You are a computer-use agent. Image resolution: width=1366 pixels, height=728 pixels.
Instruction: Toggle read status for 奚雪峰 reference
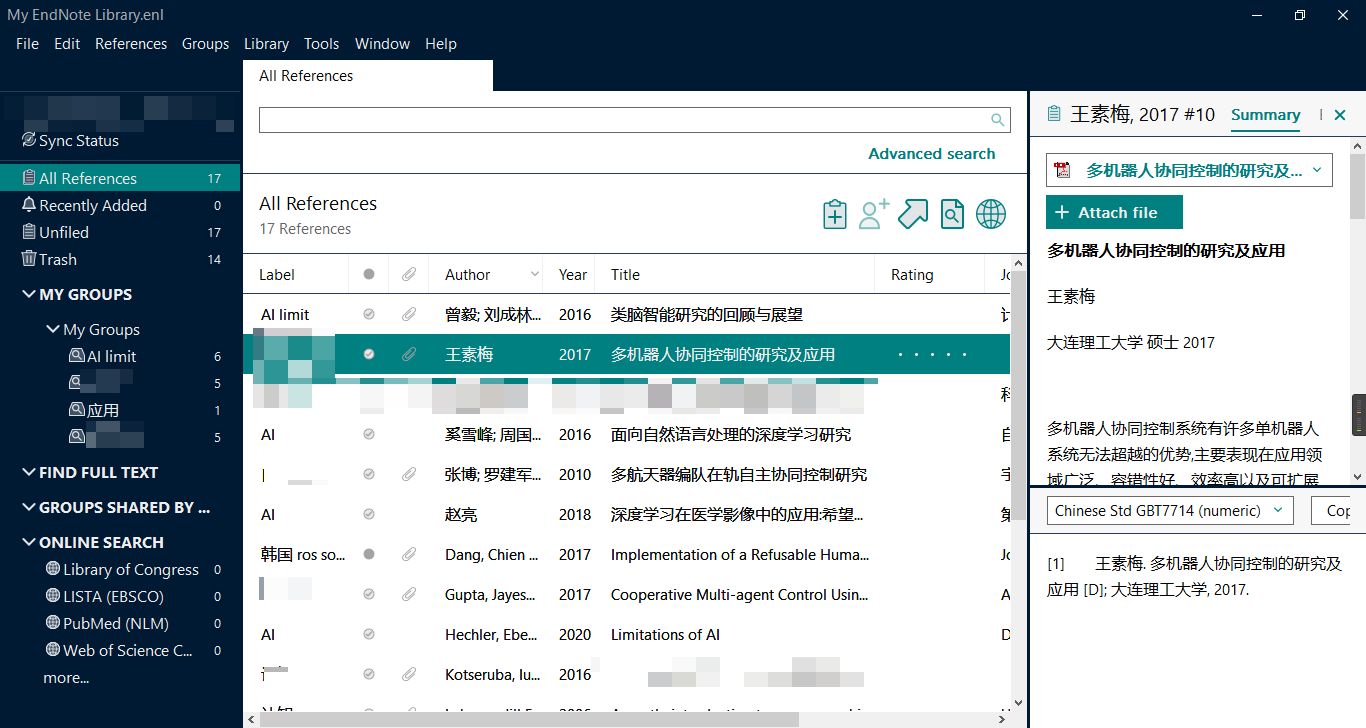(369, 434)
